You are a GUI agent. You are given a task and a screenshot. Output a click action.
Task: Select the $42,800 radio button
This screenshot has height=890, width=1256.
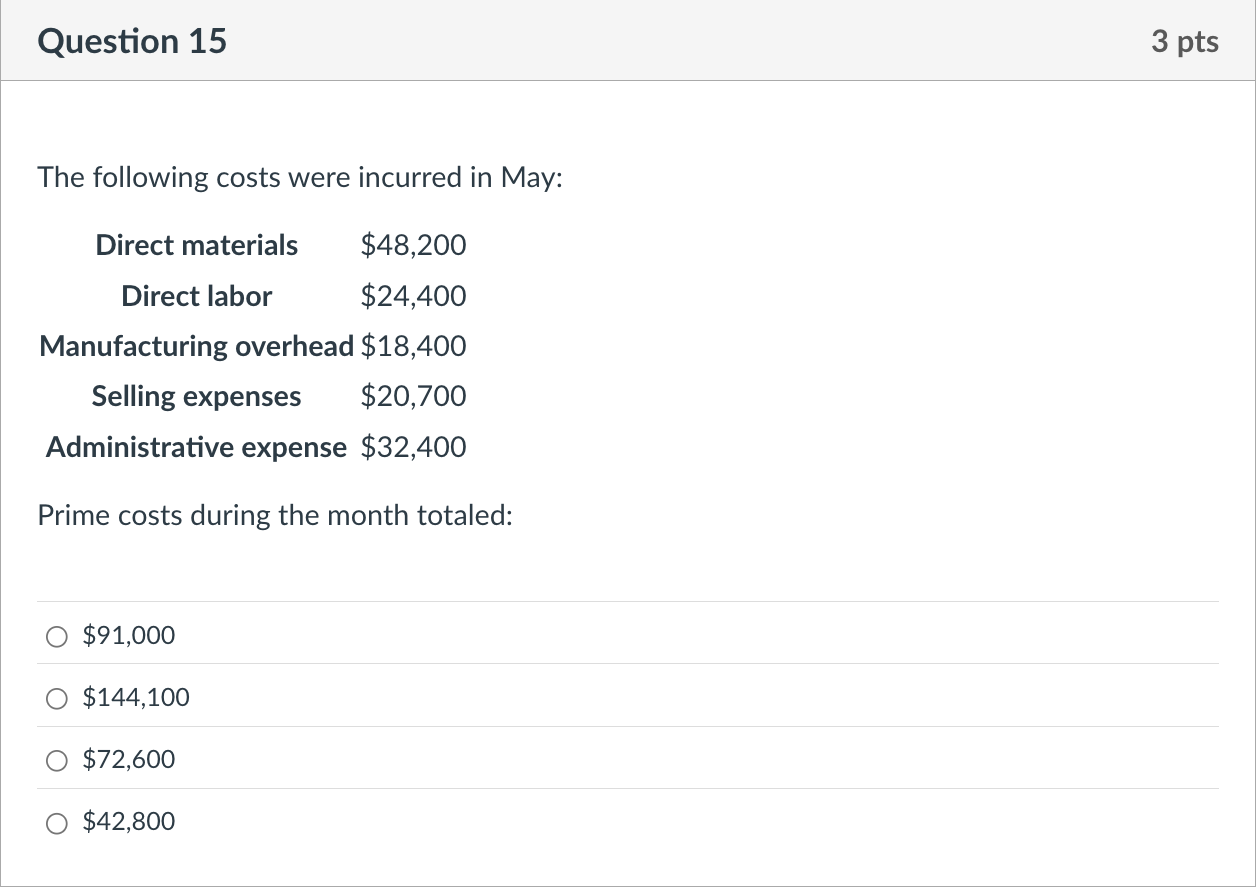(57, 822)
